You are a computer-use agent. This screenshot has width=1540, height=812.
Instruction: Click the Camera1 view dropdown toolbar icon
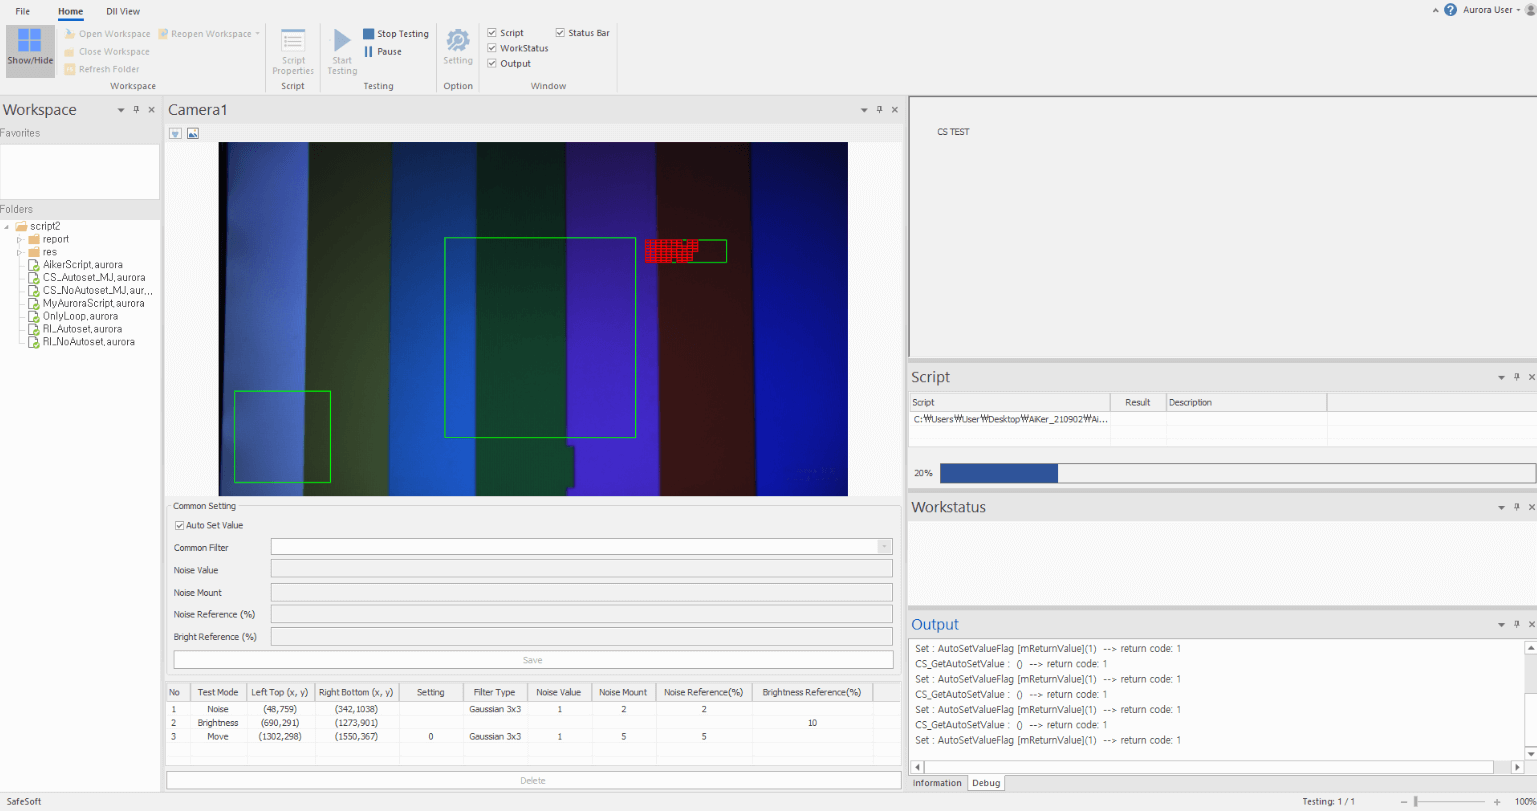tap(175, 133)
